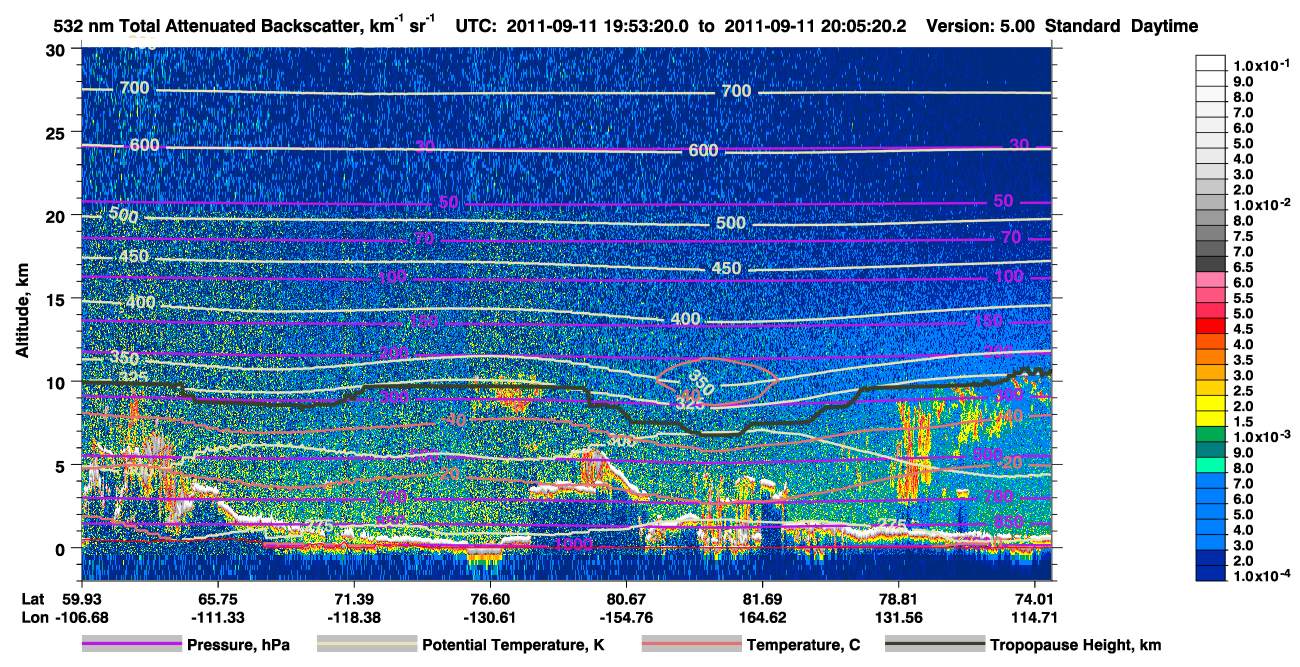Click the Daytime label in the title

pyautogui.click(x=1164, y=26)
